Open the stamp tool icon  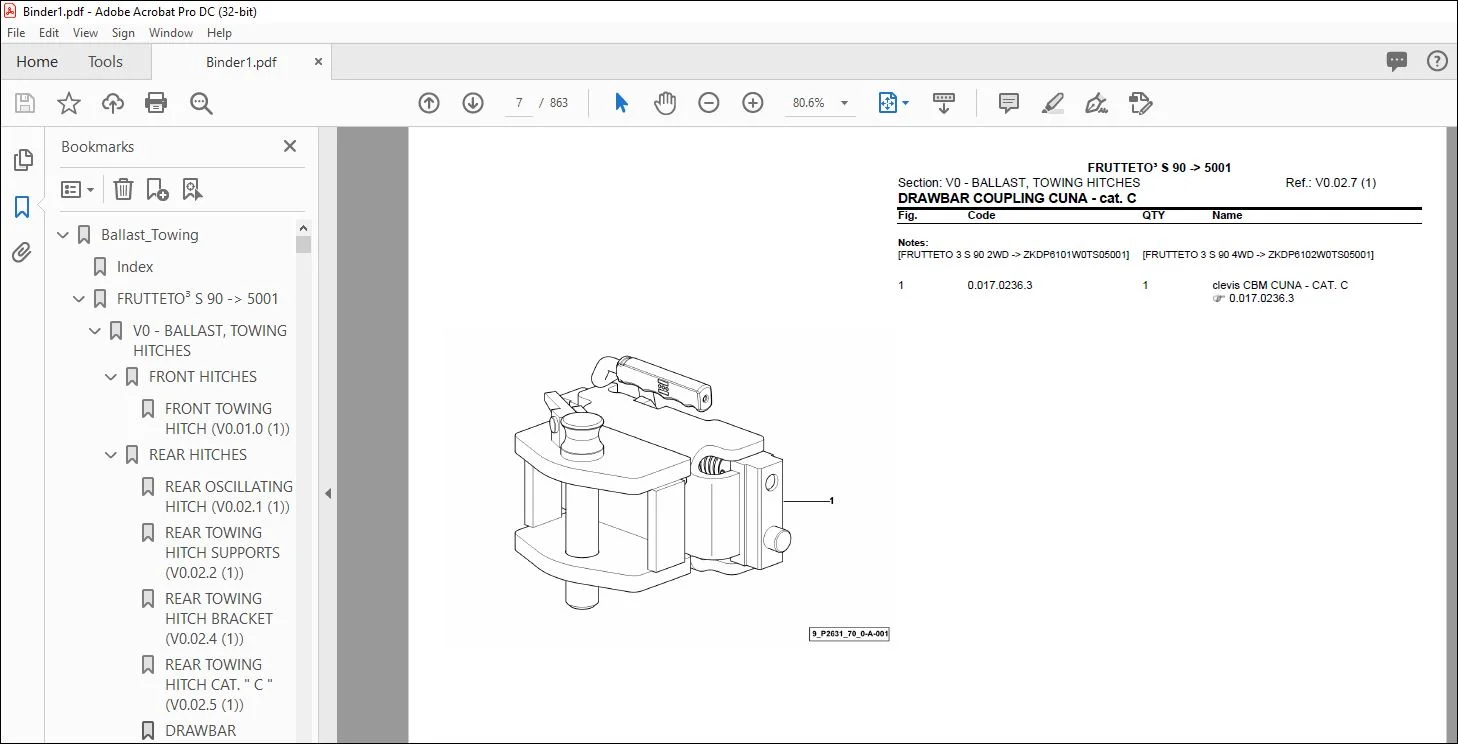click(x=1141, y=103)
